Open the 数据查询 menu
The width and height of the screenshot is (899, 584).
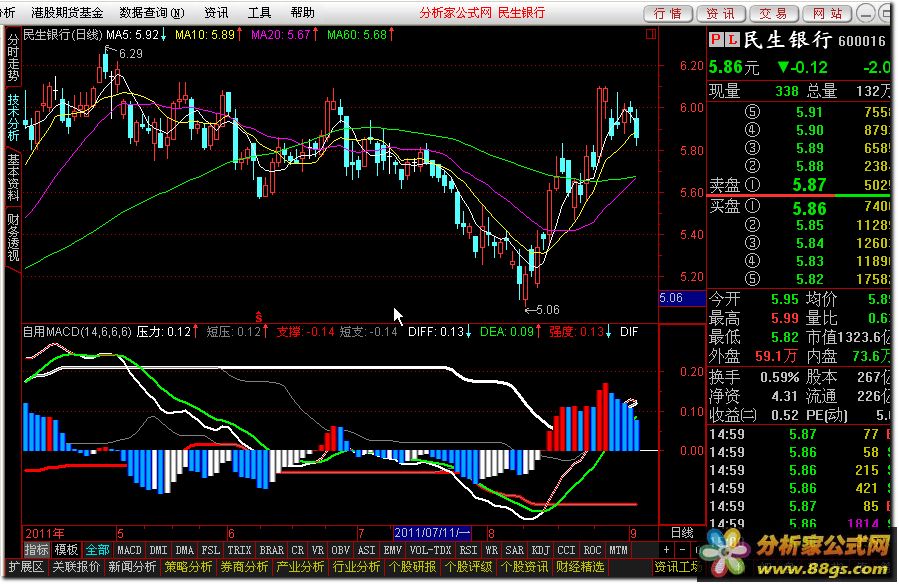[x=151, y=12]
